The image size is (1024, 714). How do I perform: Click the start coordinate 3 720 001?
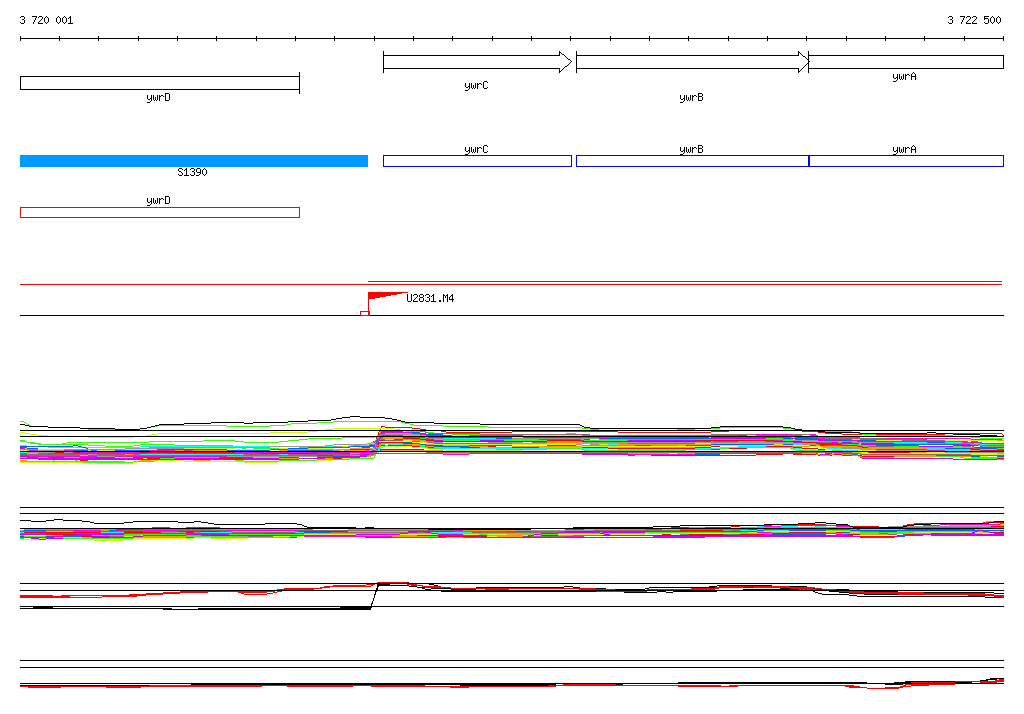[x=46, y=20]
